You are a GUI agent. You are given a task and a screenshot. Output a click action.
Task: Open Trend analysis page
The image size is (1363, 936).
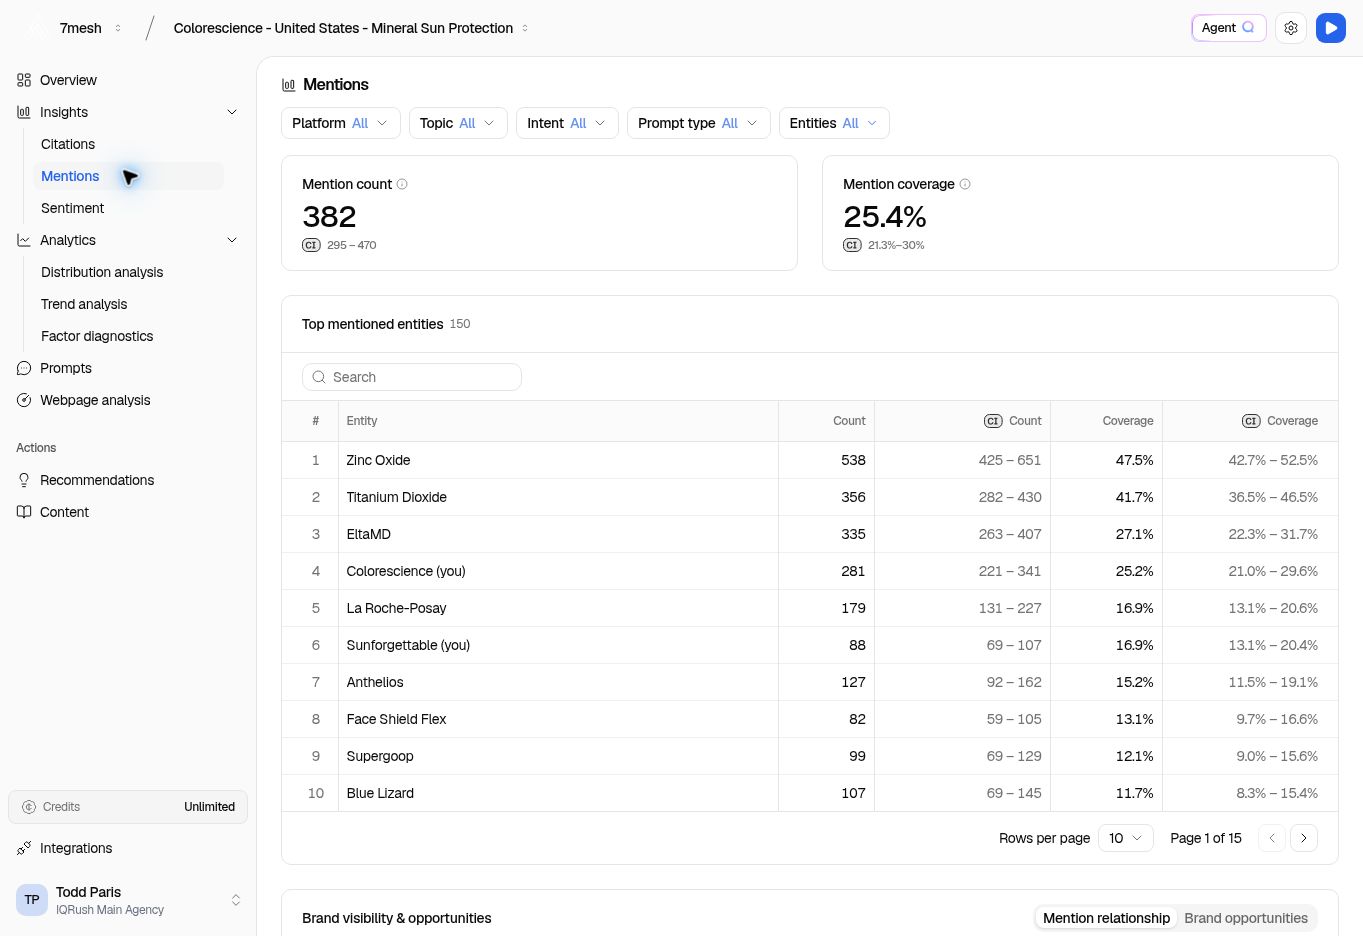[x=84, y=304]
